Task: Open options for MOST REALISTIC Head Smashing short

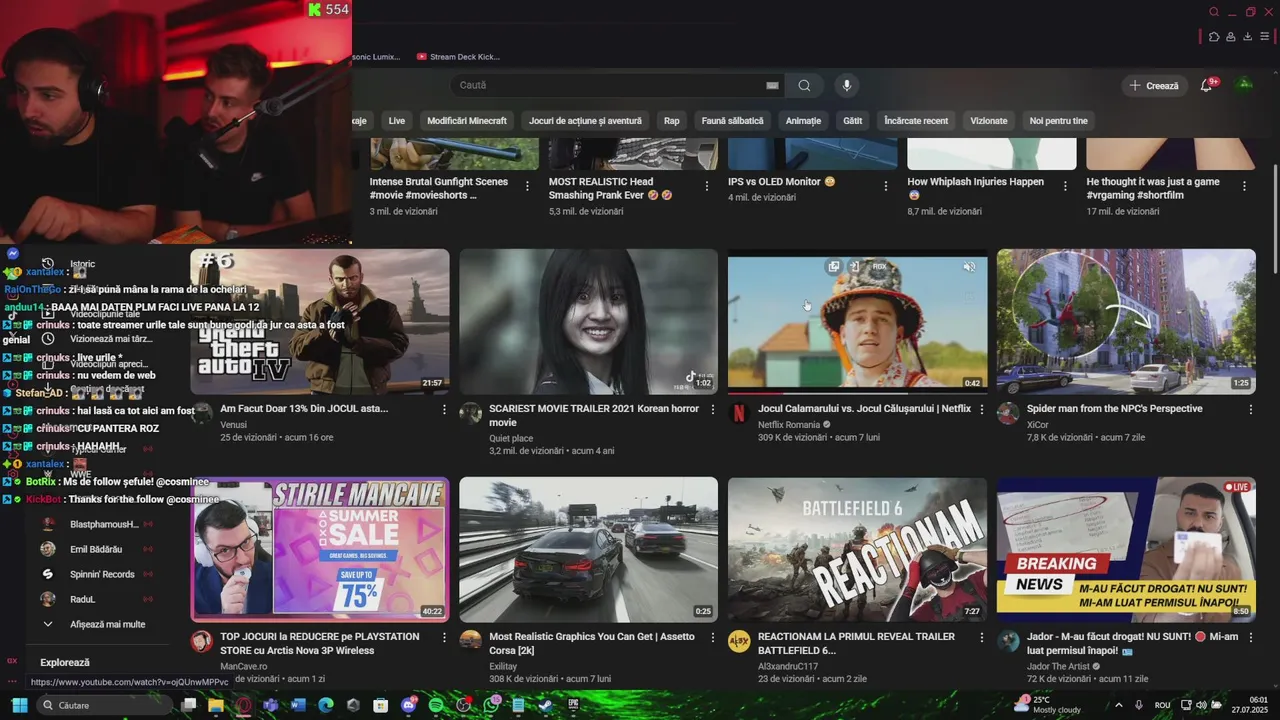Action: pos(706,186)
